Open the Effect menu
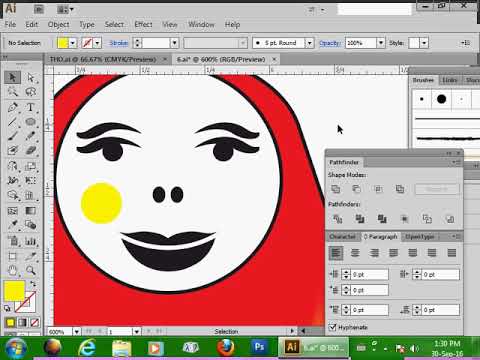Screen dimensions: 480x360 [x=143, y=25]
